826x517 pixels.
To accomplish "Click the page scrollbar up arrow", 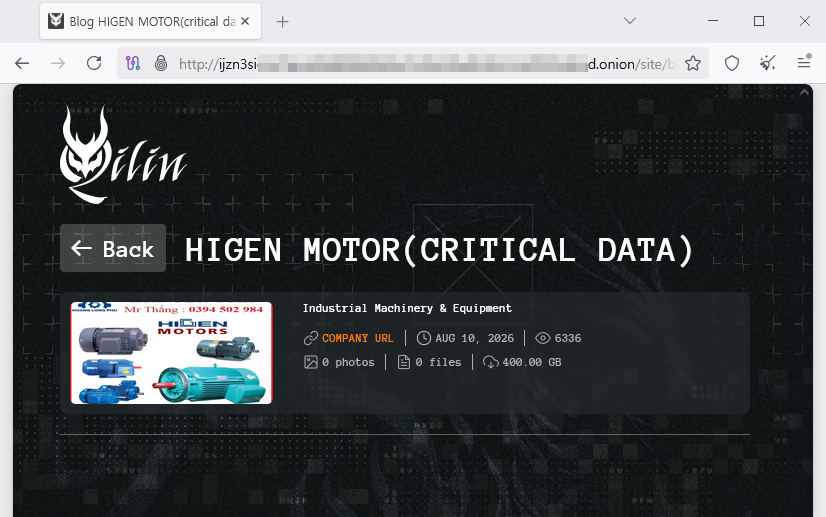I will coord(804,92).
